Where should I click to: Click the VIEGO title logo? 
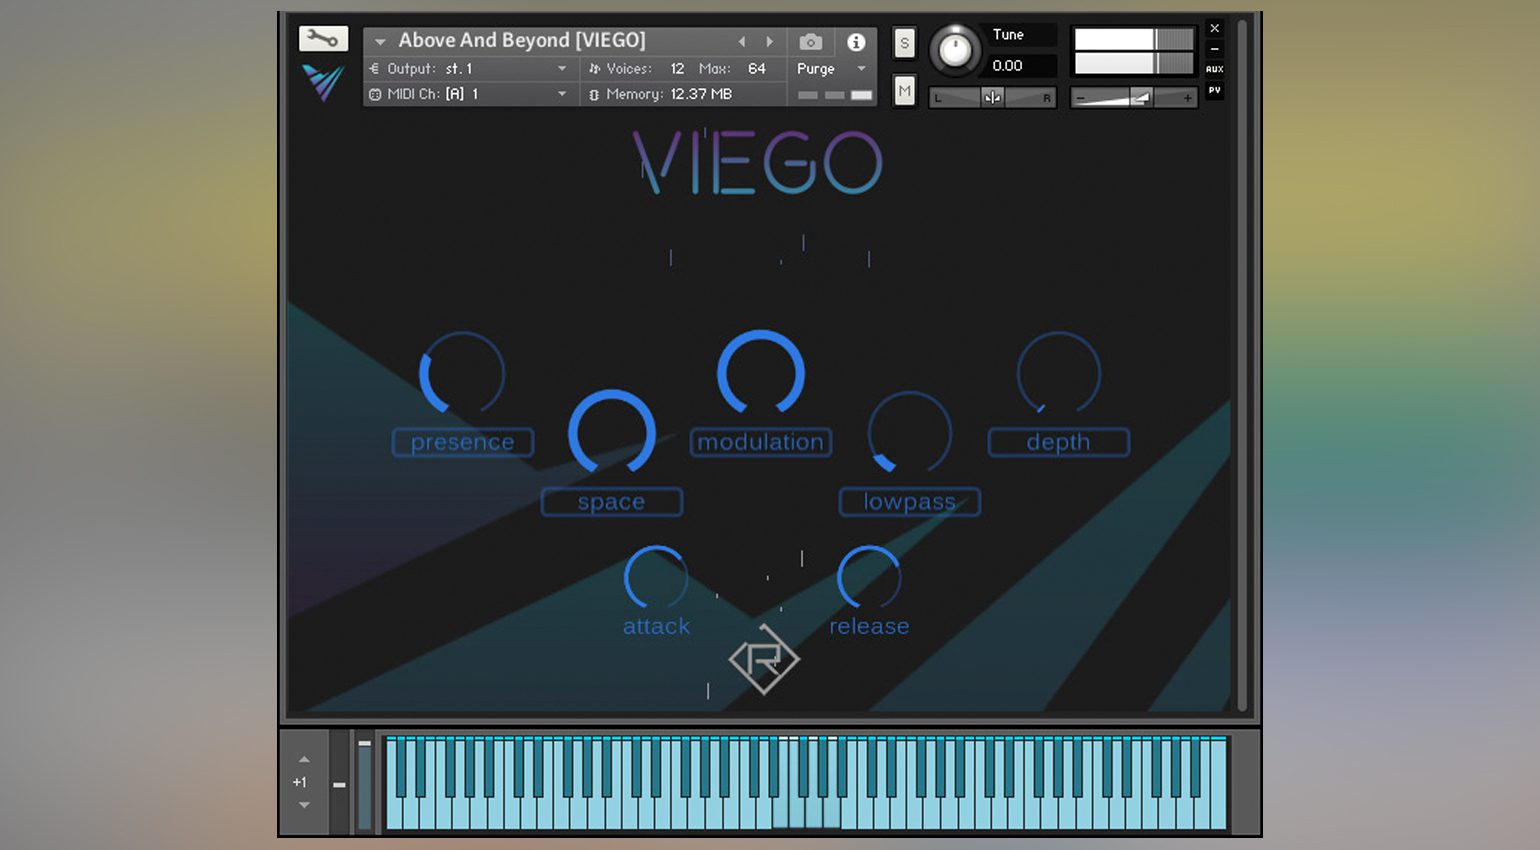(x=758, y=162)
